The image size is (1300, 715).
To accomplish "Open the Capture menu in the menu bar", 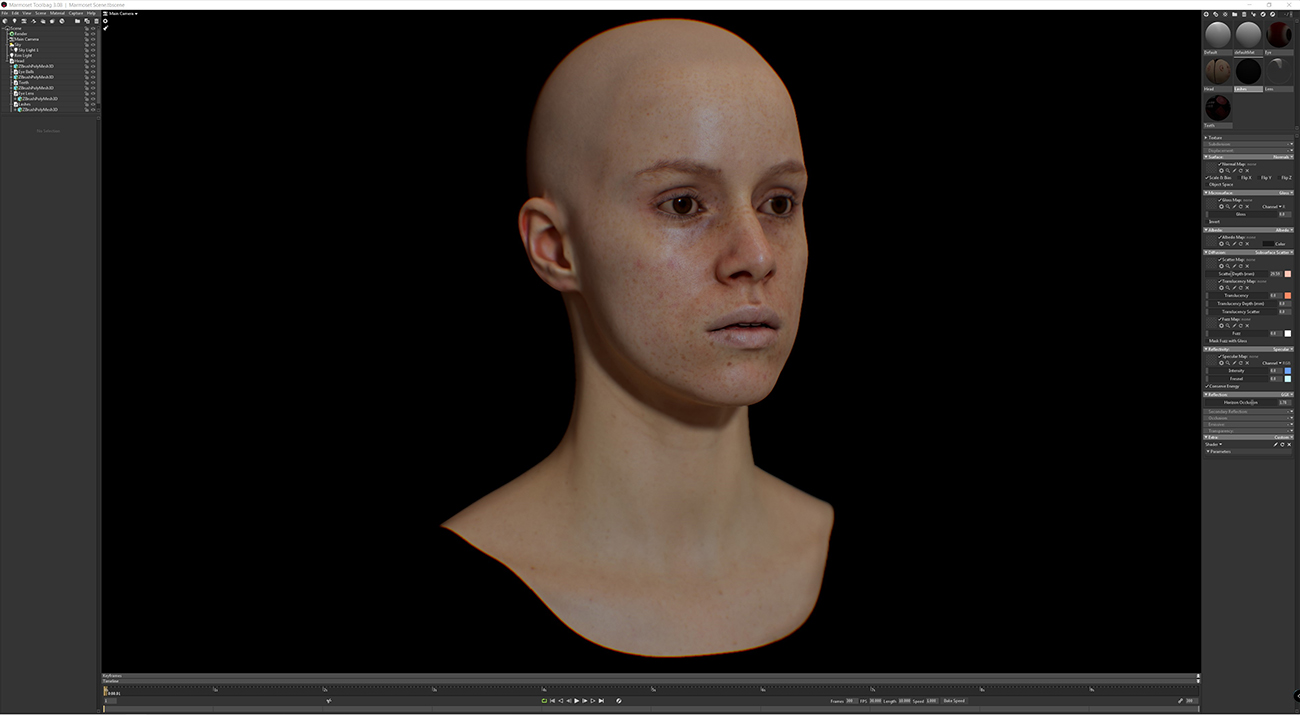I will pyautogui.click(x=75, y=13).
